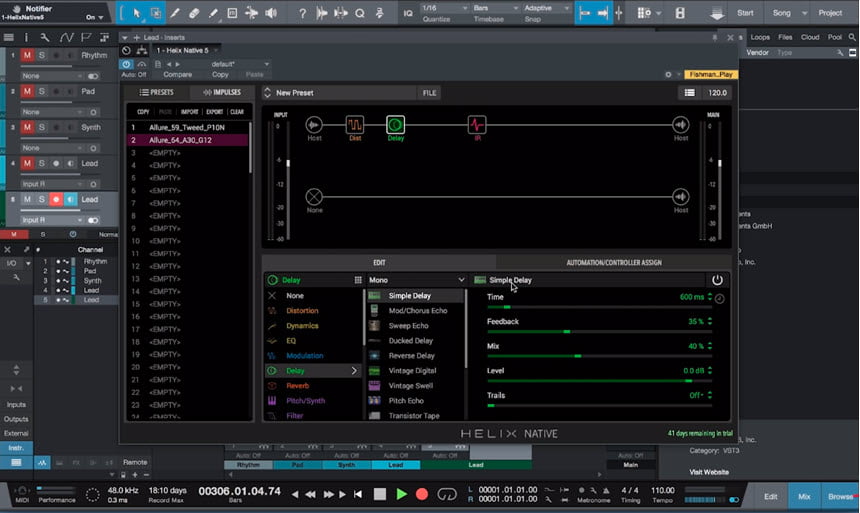
Task: Mute the Synth track
Action: (27, 127)
